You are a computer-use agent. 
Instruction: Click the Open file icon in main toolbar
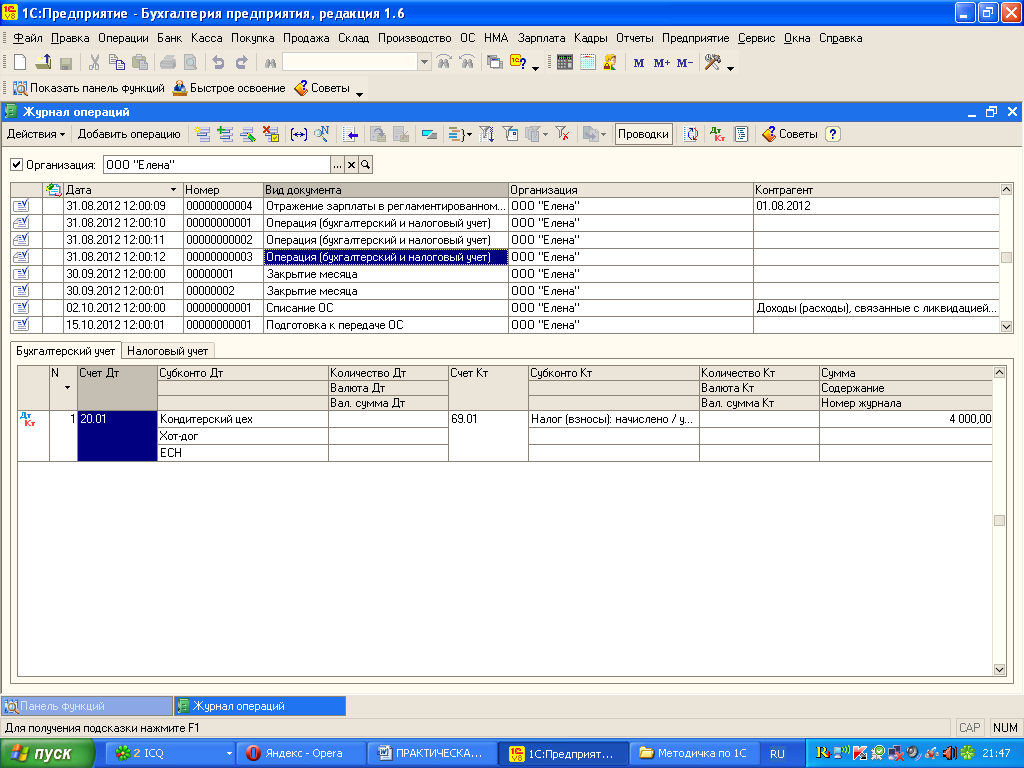pyautogui.click(x=43, y=63)
